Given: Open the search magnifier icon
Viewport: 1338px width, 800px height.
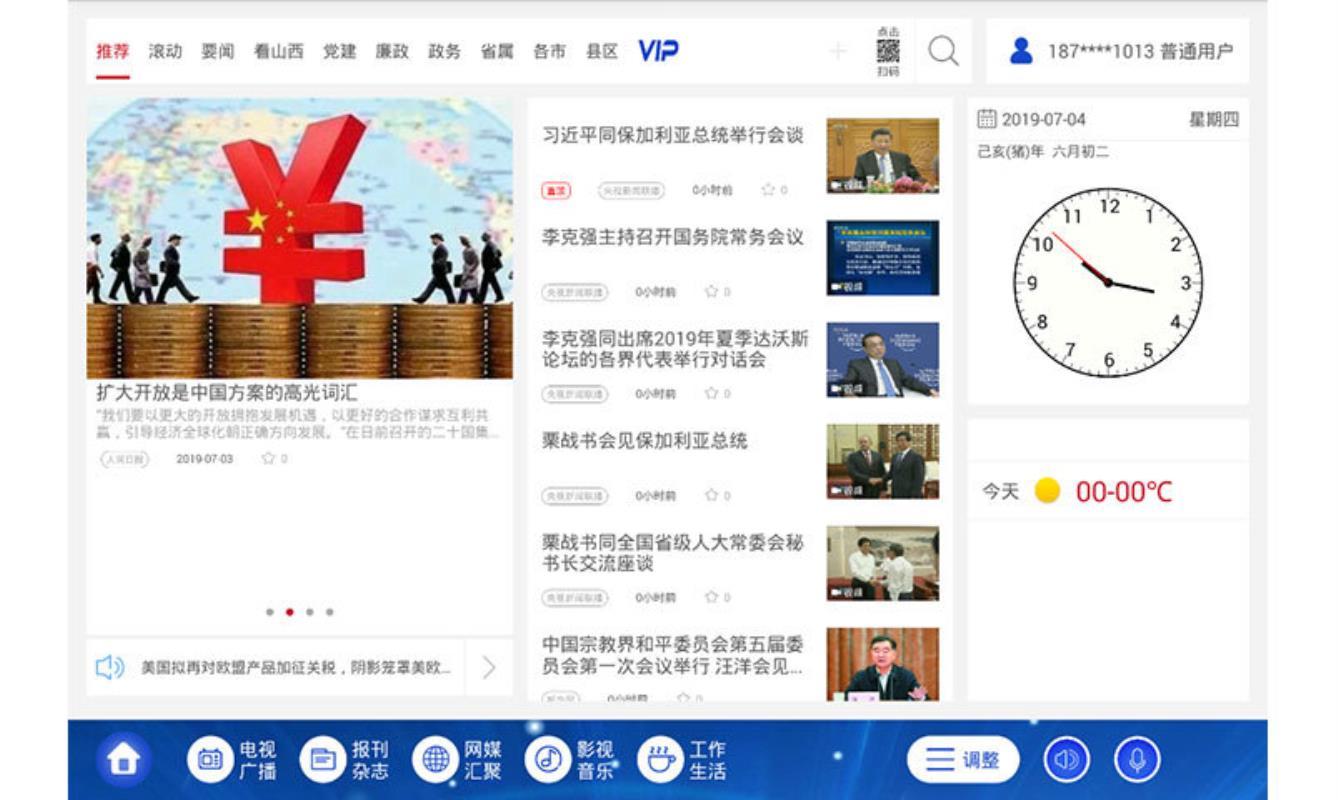Looking at the screenshot, I should (940, 50).
